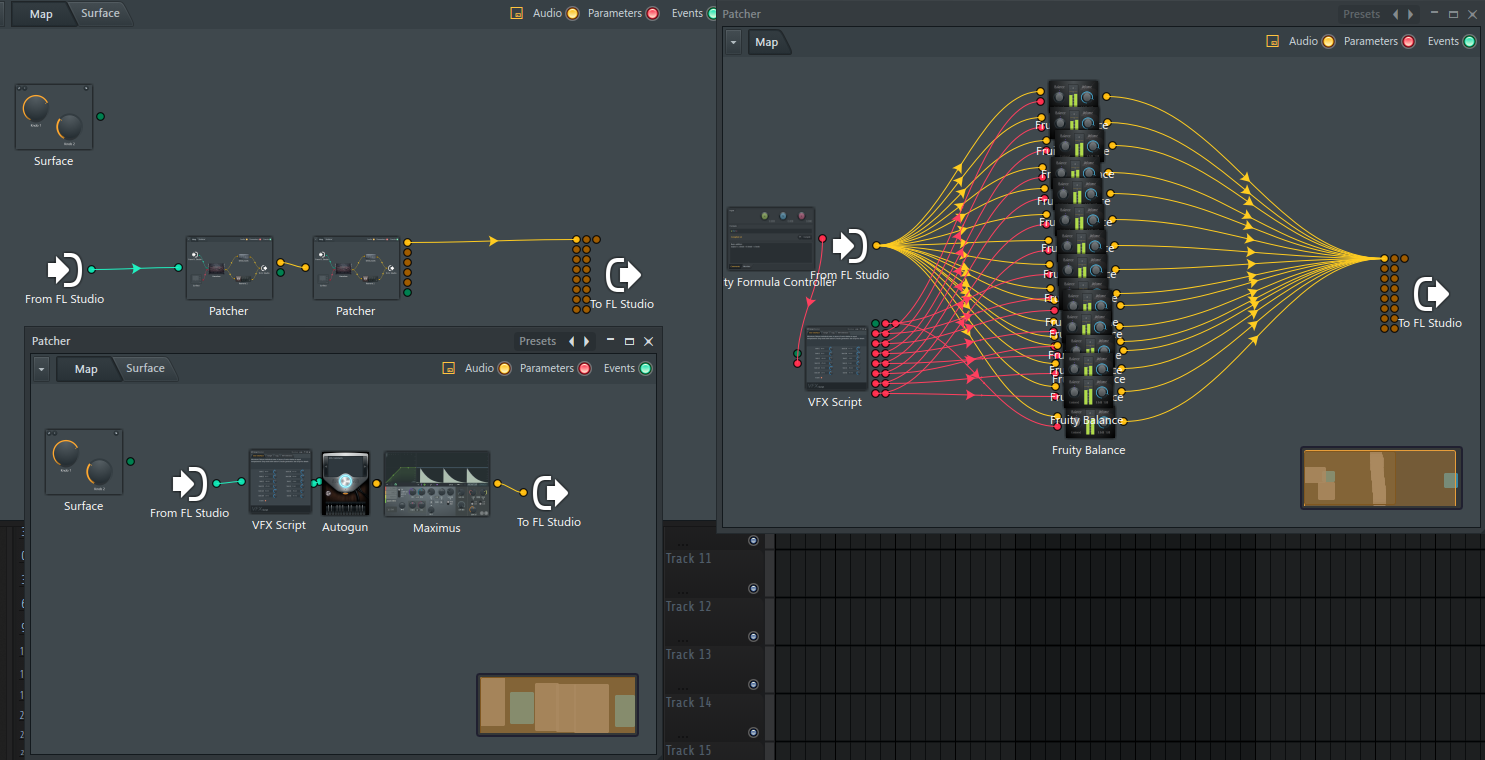Open Presets list in Fruity Balance Patcher window
This screenshot has height=760, width=1485.
tap(1362, 15)
